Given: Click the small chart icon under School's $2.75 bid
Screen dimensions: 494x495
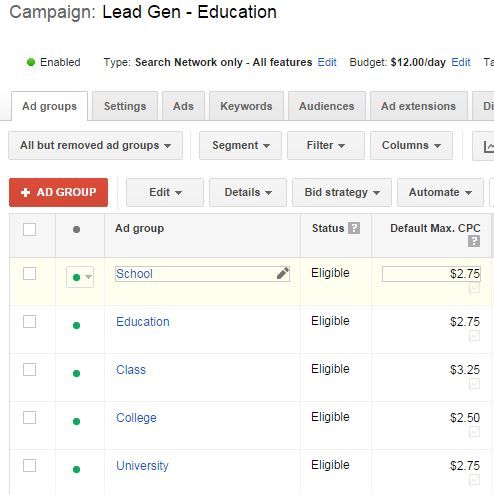Looking at the screenshot, I should coord(474,288).
